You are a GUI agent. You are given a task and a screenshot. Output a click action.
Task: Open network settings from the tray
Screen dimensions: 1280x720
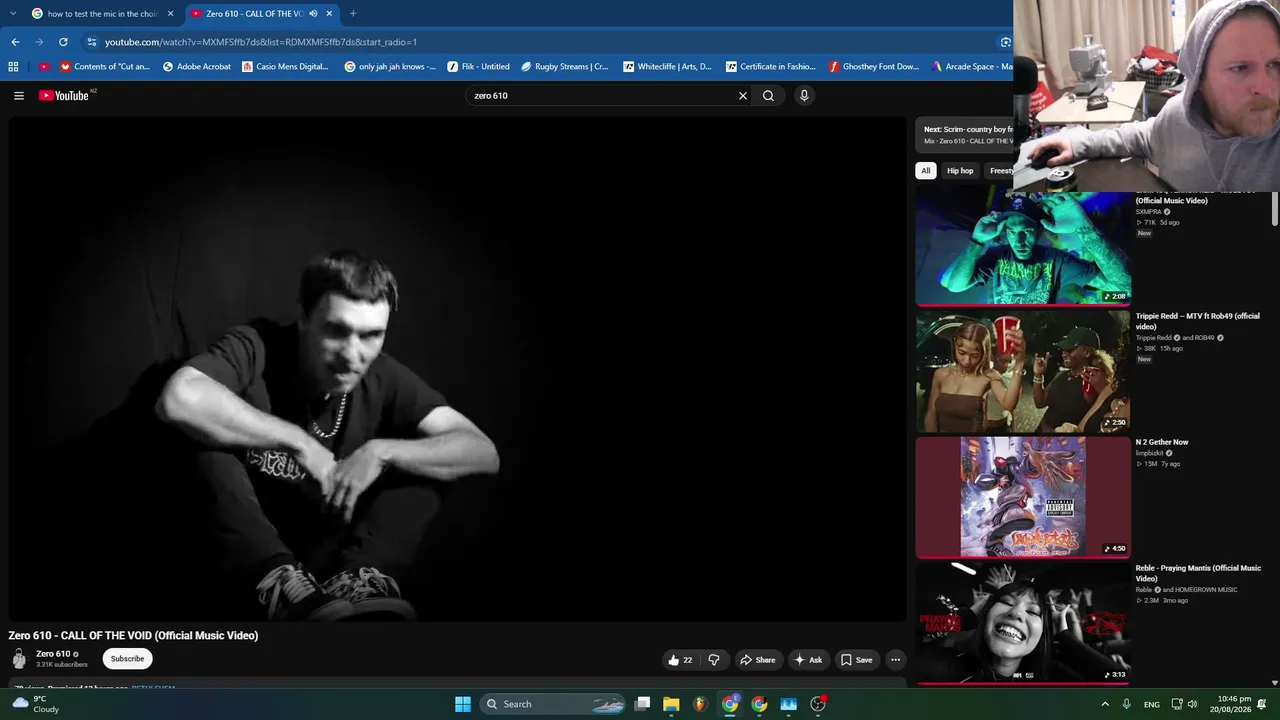click(1177, 704)
